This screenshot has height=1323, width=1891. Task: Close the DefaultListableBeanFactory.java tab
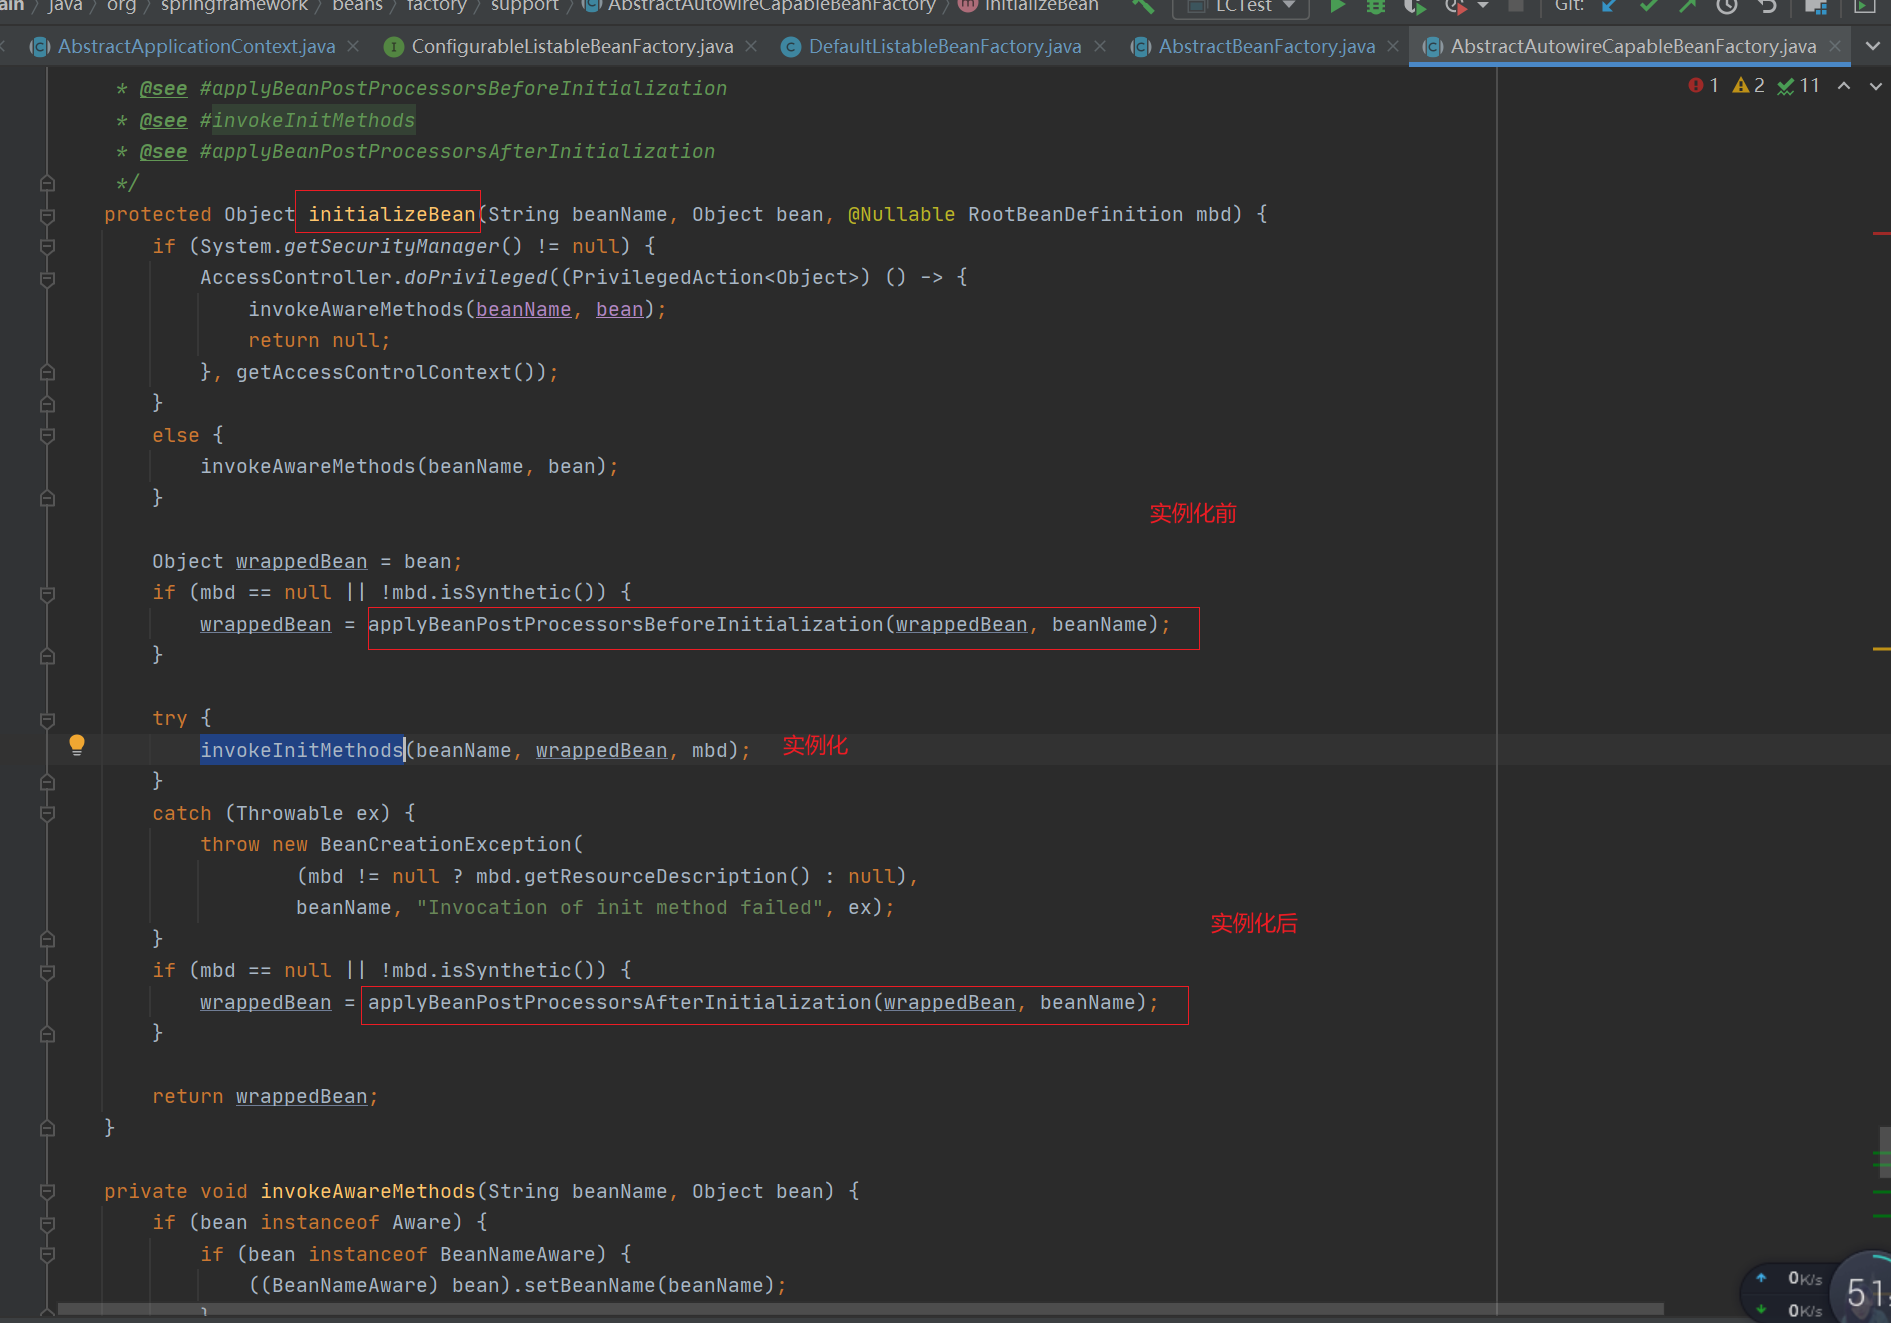pos(1100,46)
